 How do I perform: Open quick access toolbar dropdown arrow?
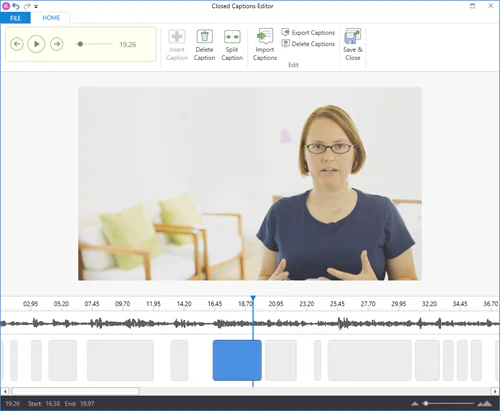[x=36, y=6]
